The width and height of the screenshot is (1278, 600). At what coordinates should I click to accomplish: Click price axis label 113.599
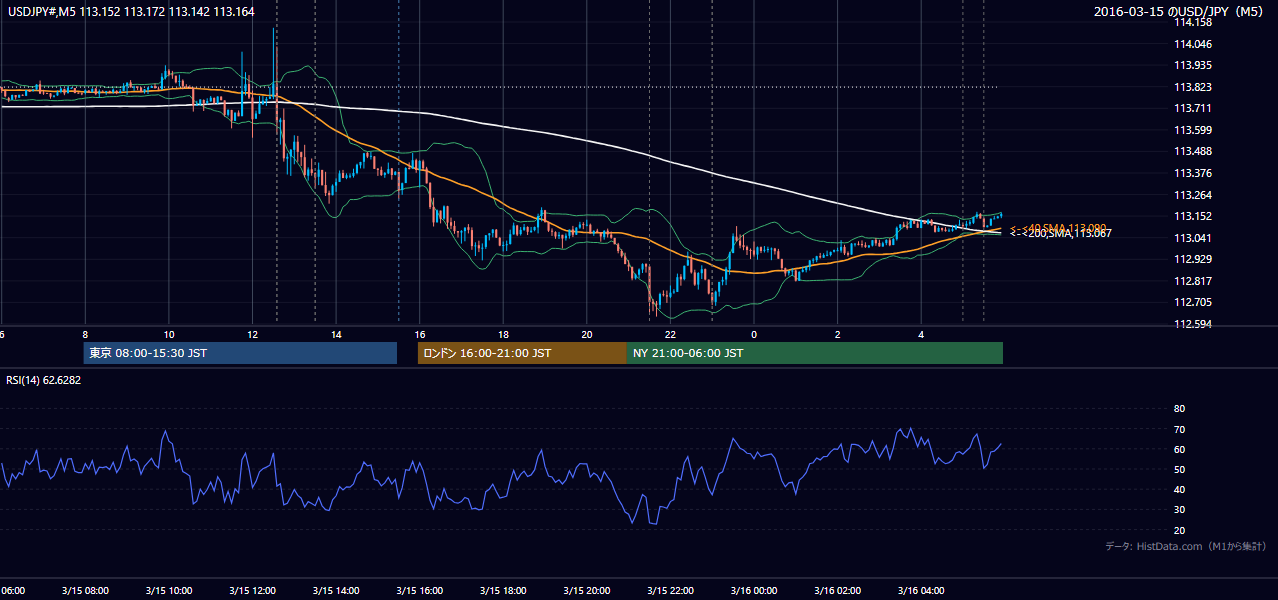1193,130
